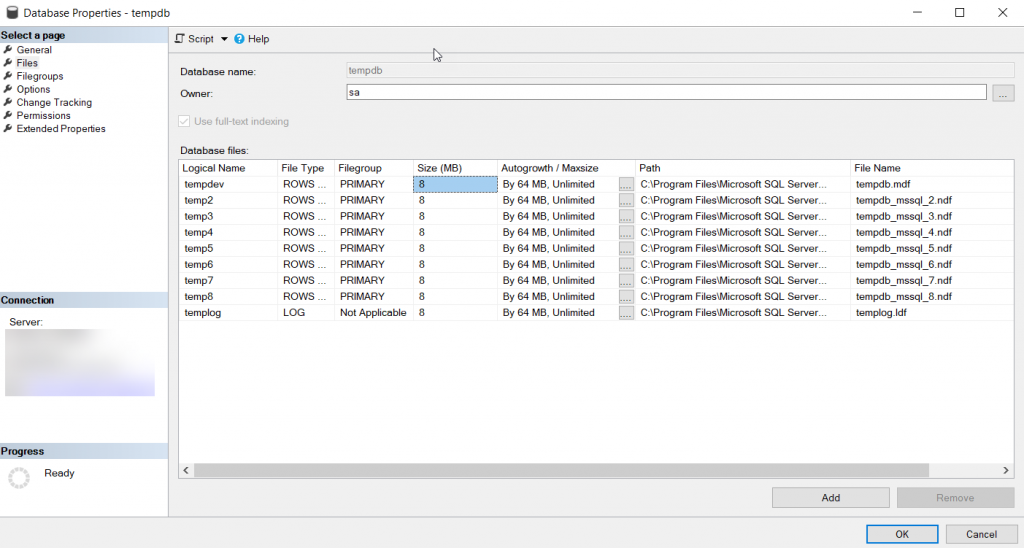Click the Help question mark icon
Image resolution: width=1024 pixels, height=548 pixels.
click(239, 39)
